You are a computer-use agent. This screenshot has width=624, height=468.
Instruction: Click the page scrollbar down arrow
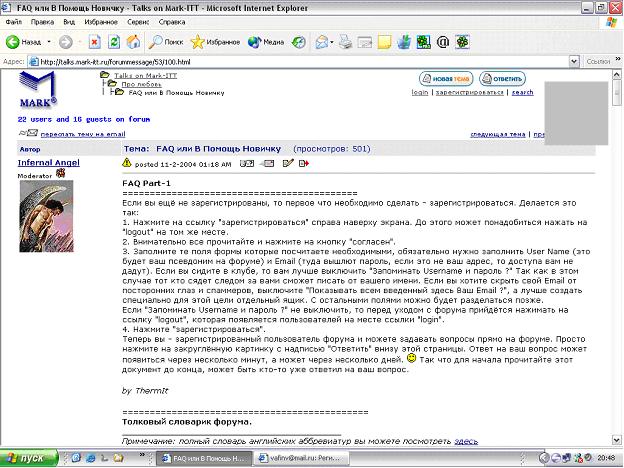tap(617, 440)
